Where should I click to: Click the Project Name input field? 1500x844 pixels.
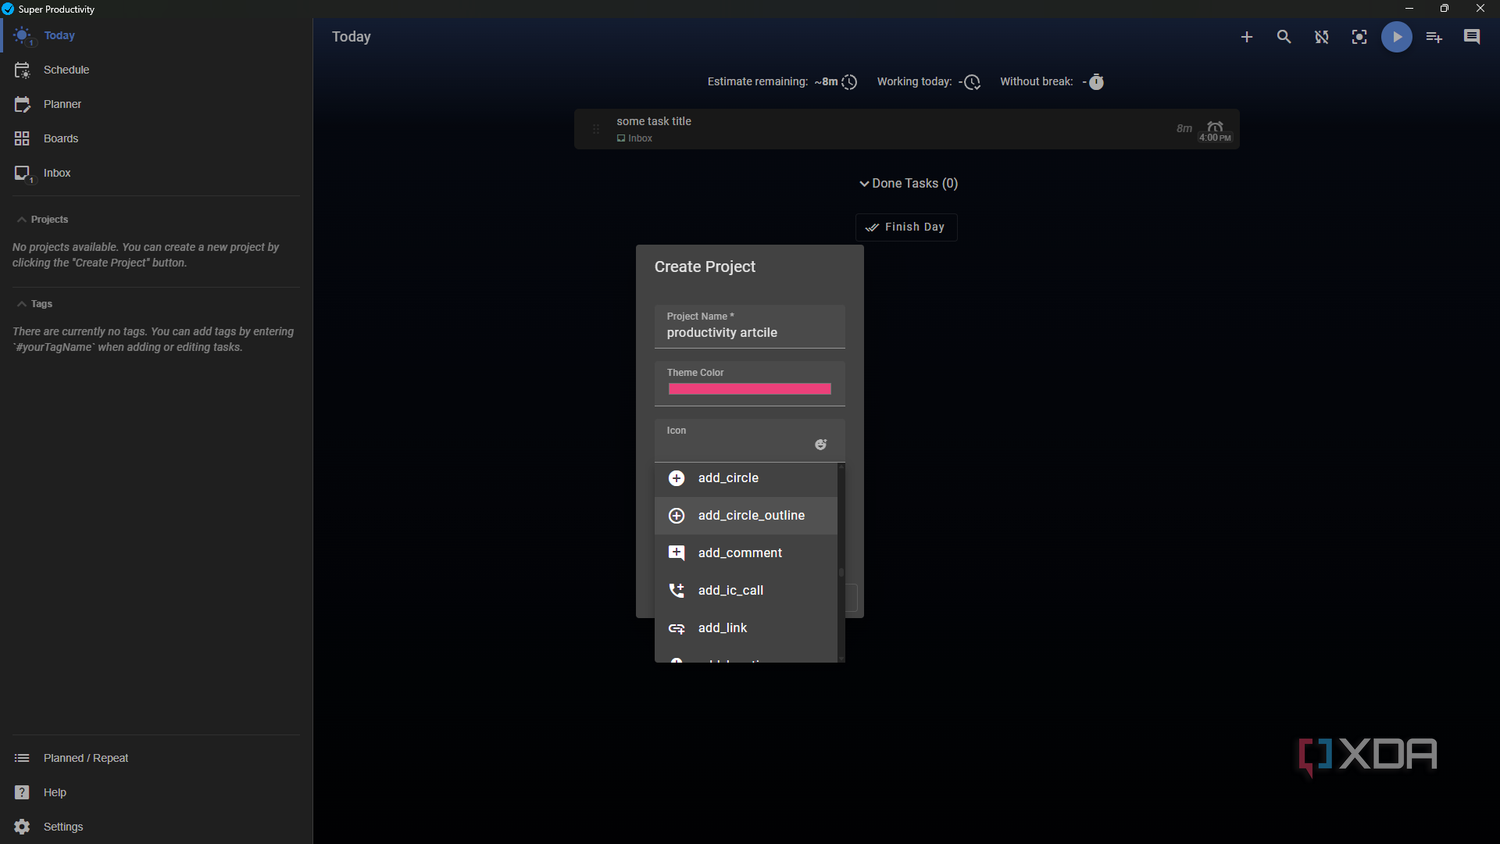[750, 327]
